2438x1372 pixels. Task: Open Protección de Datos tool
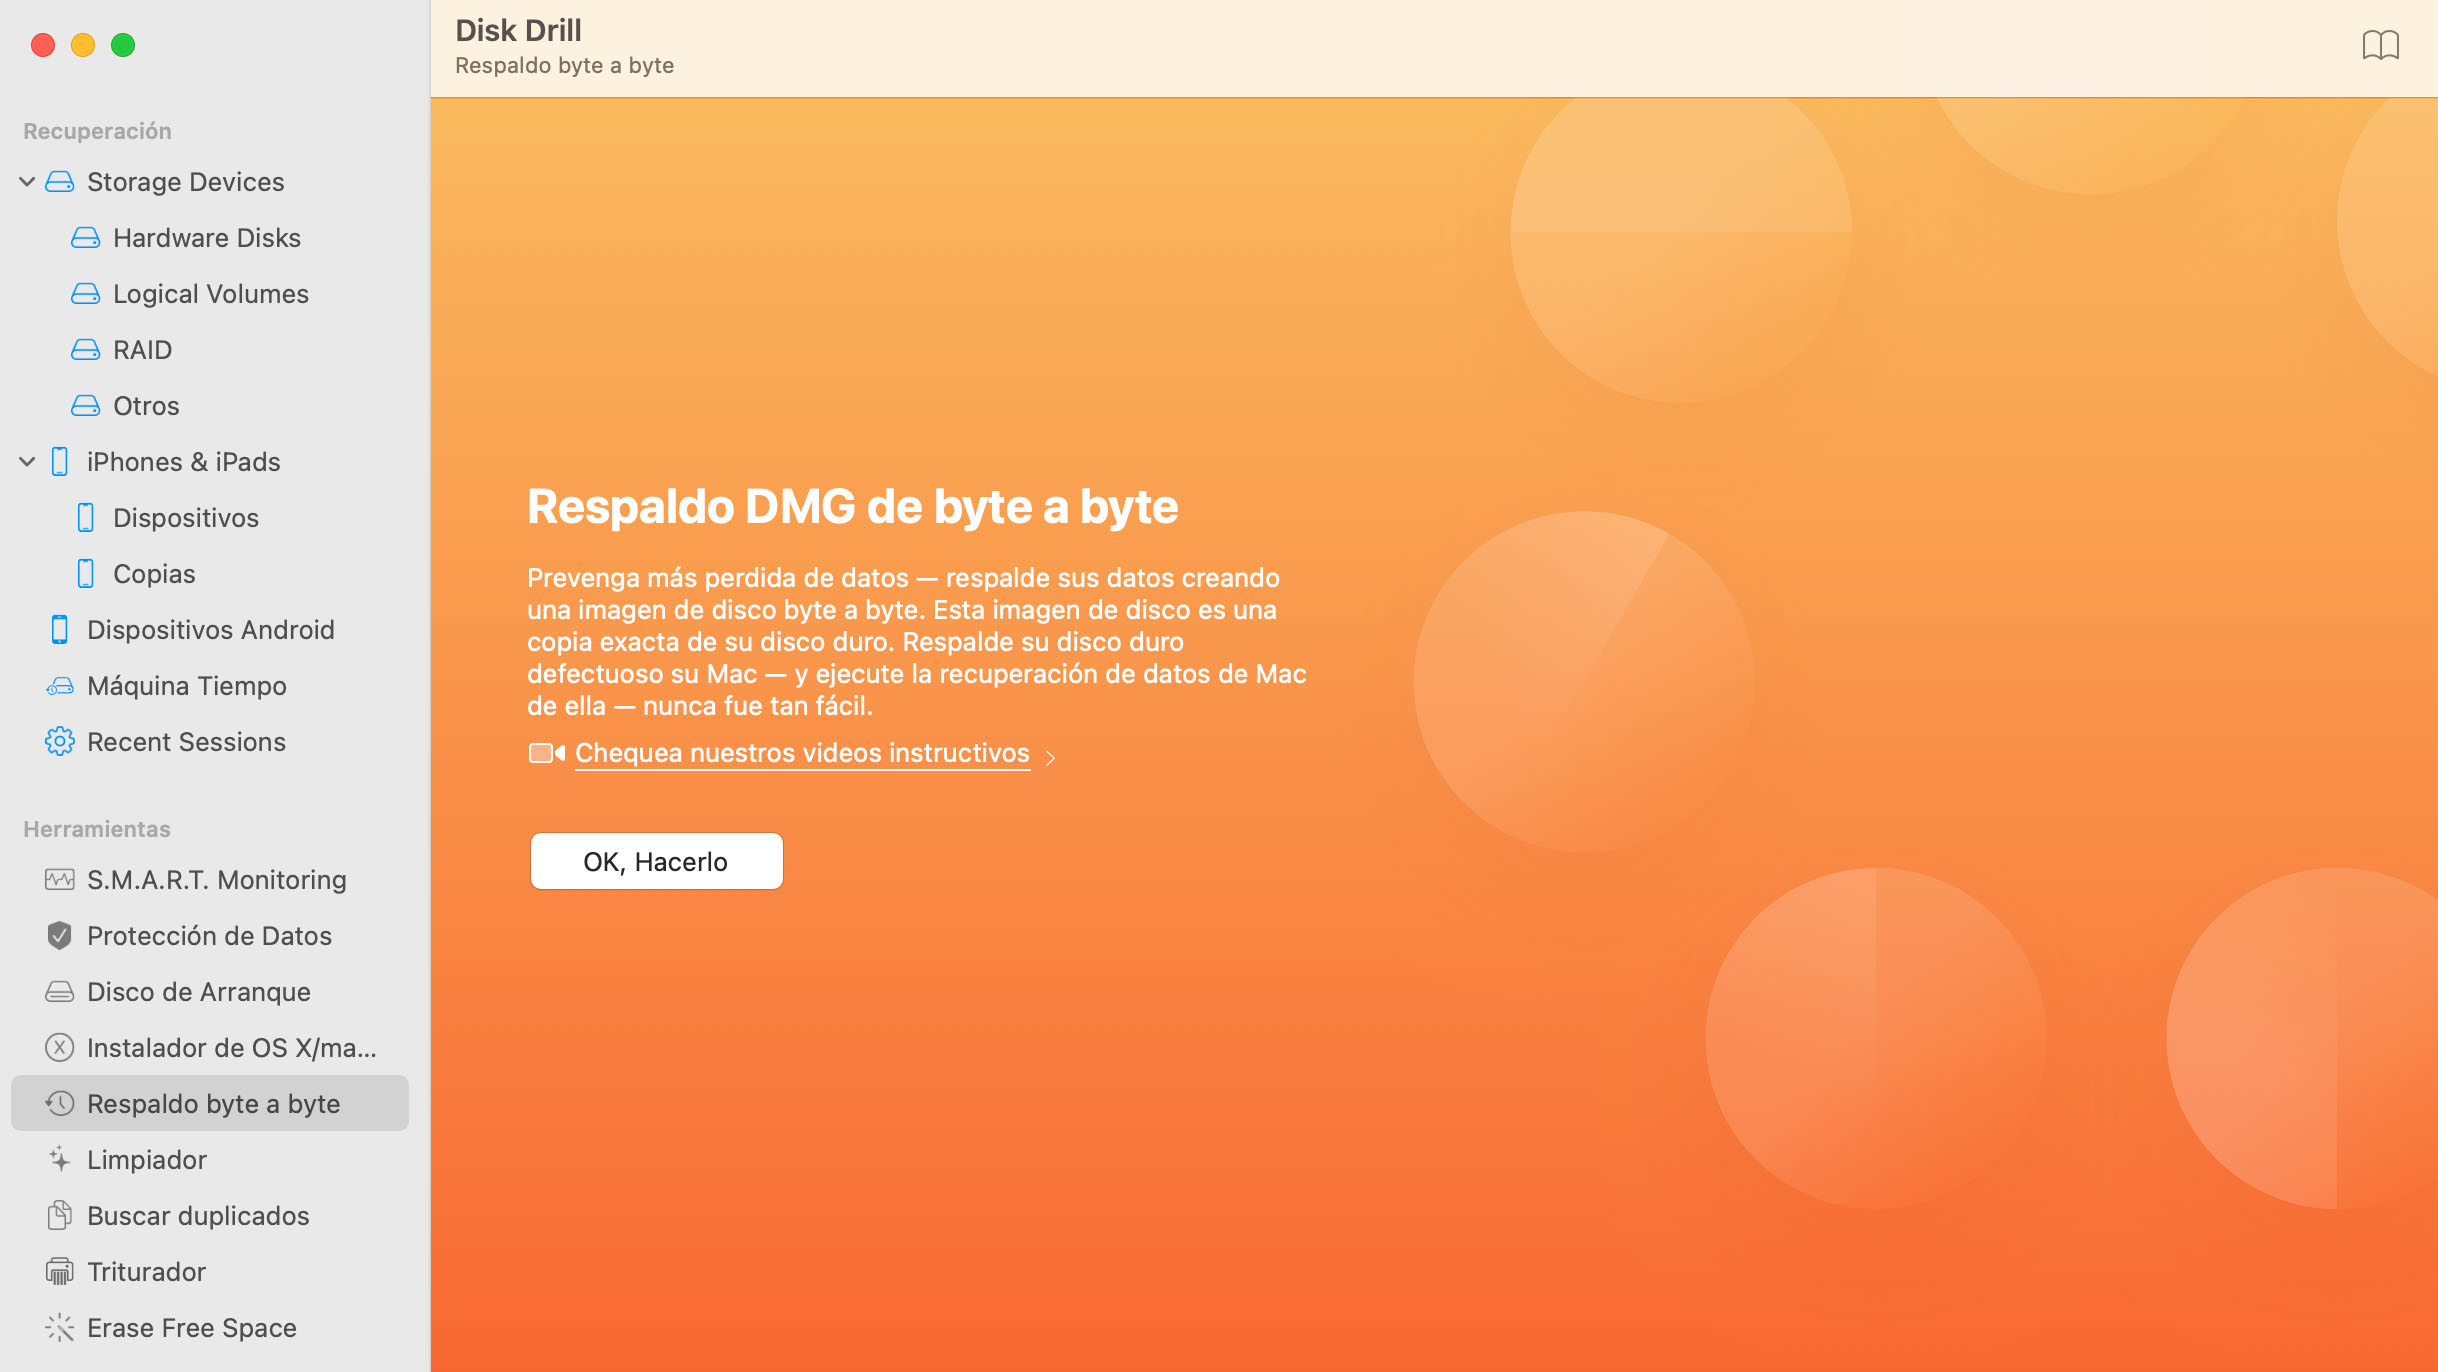point(209,935)
